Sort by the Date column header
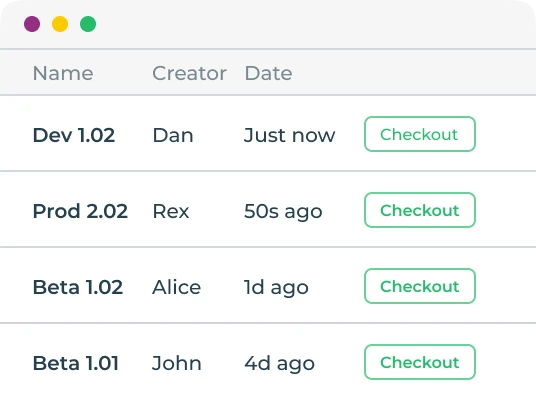The height and width of the screenshot is (400, 536). 268,73
